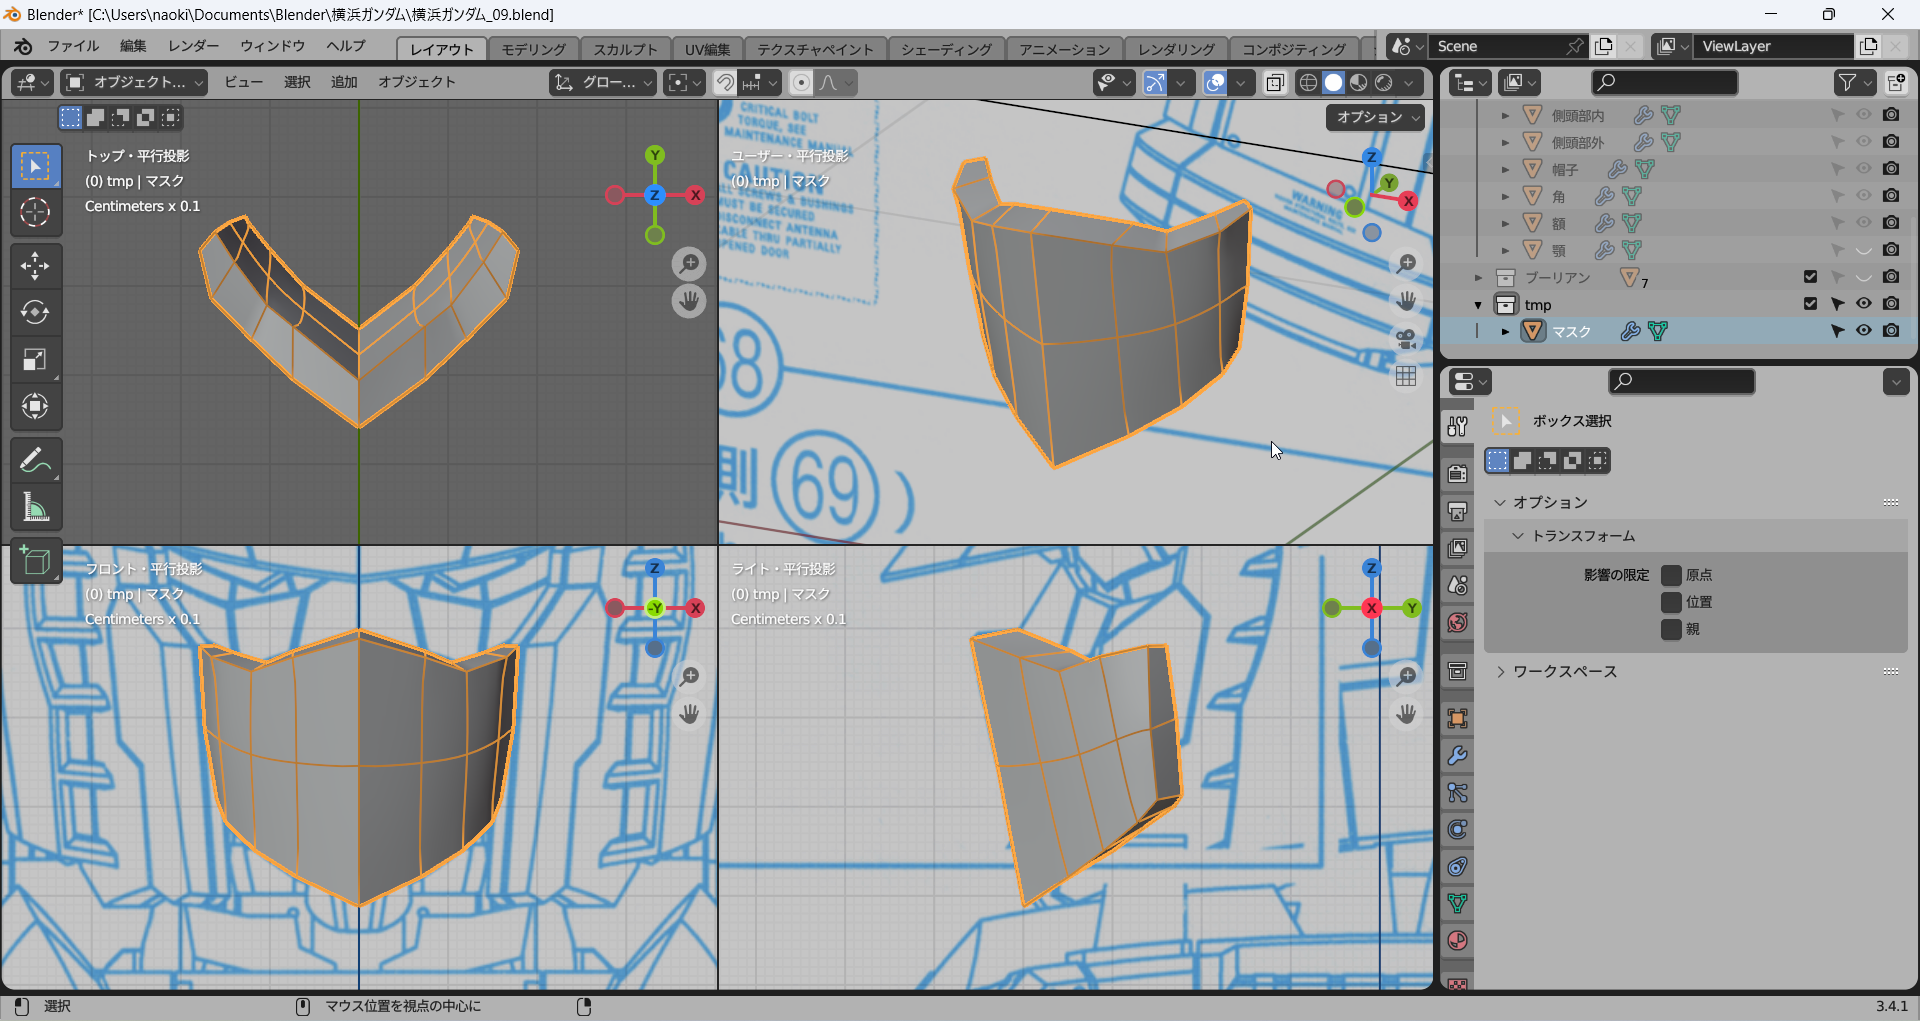Uncheck the tmp collection checkbox
This screenshot has width=1920, height=1021.
(x=1810, y=304)
